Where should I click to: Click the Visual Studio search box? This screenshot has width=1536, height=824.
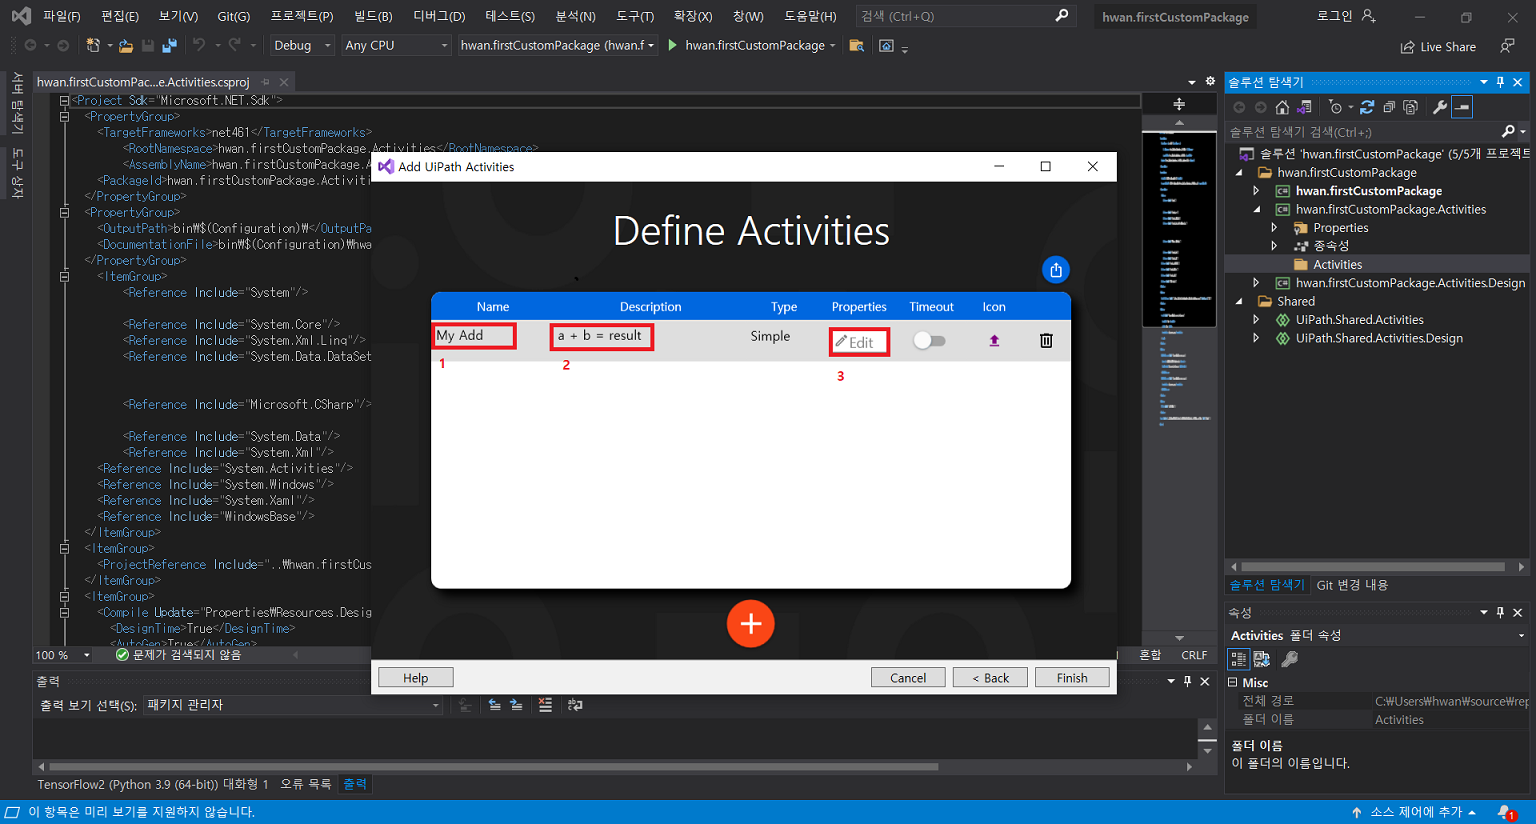click(x=964, y=16)
